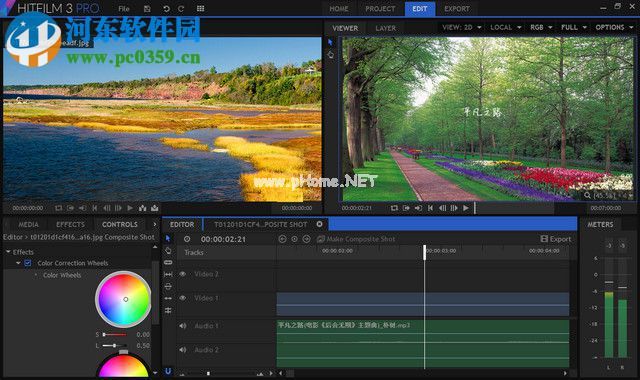640x380 pixels.
Task: Play the Trimmer clip
Action: click(x=130, y=208)
